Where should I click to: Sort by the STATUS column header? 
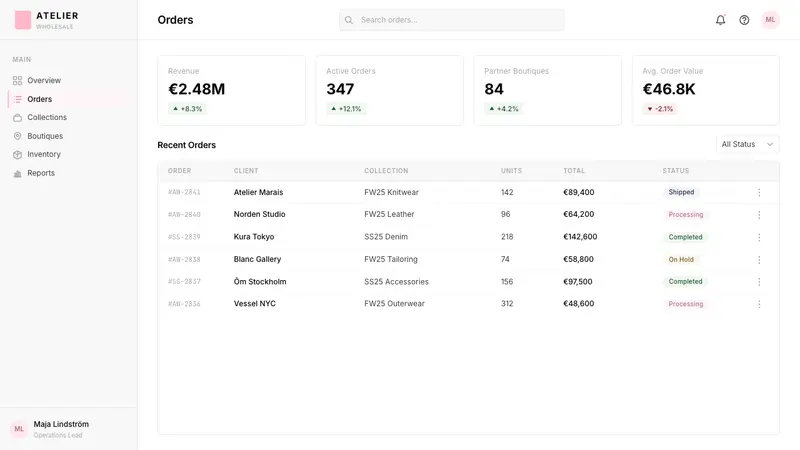(x=676, y=171)
